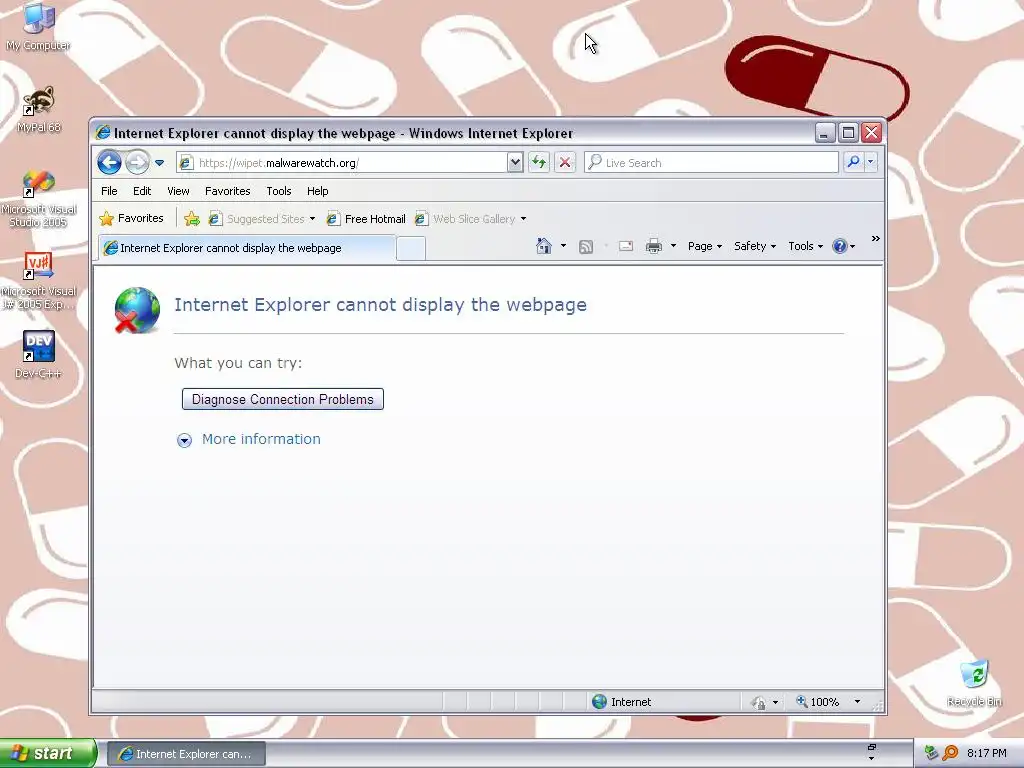This screenshot has width=1024, height=768.
Task: Open the Tools command bar menu
Action: (805, 246)
